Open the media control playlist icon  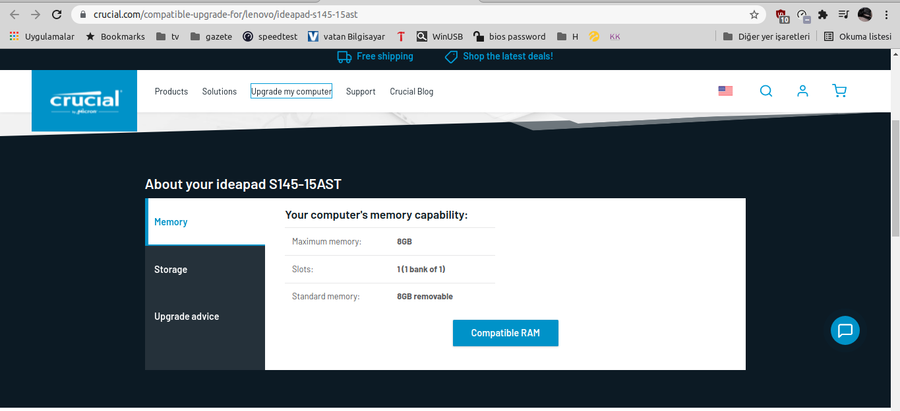[843, 14]
